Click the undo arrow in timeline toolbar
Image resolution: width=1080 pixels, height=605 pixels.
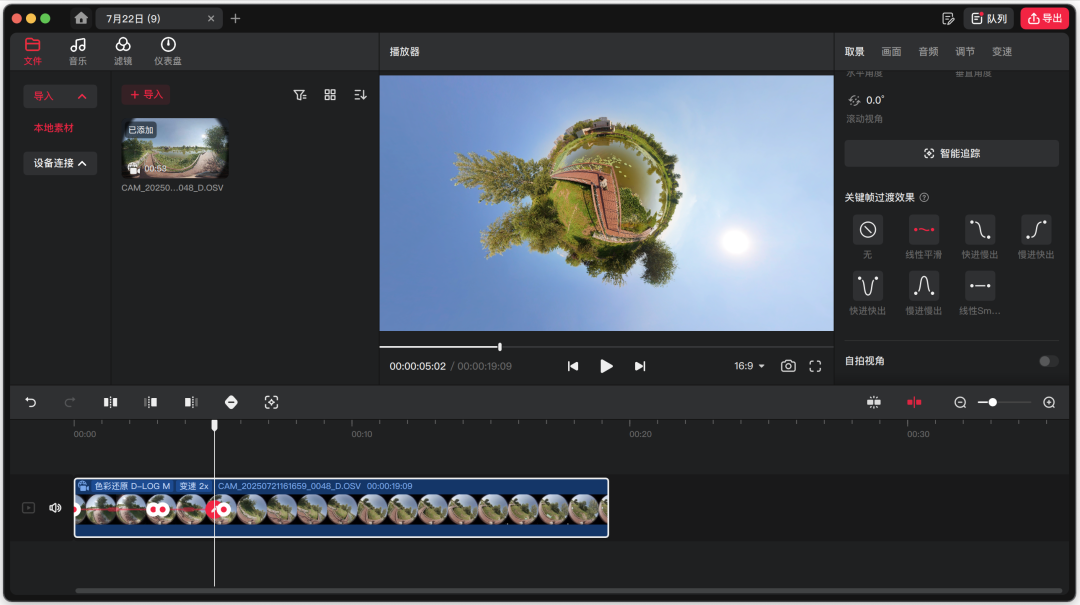[x=31, y=402]
